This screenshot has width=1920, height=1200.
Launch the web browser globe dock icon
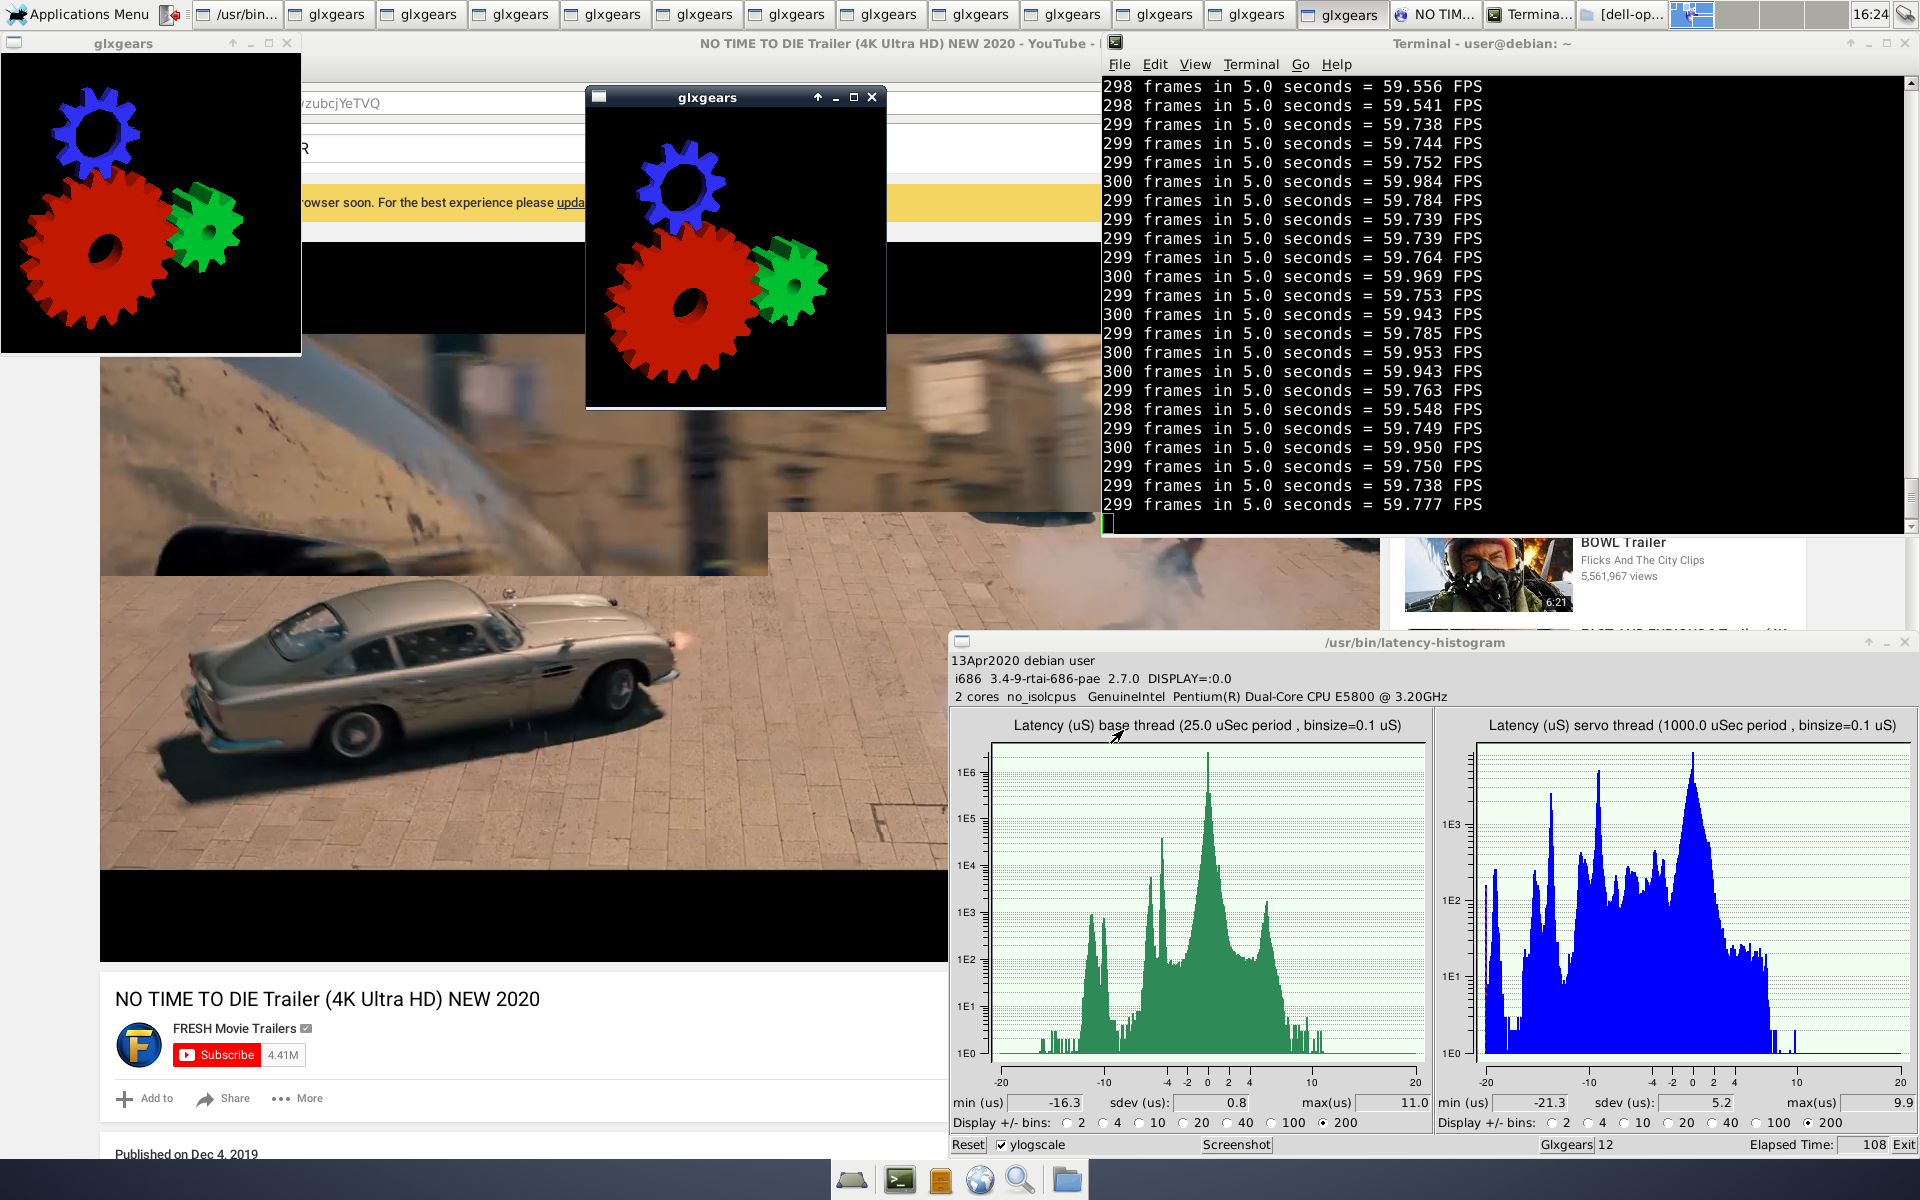coord(980,1180)
